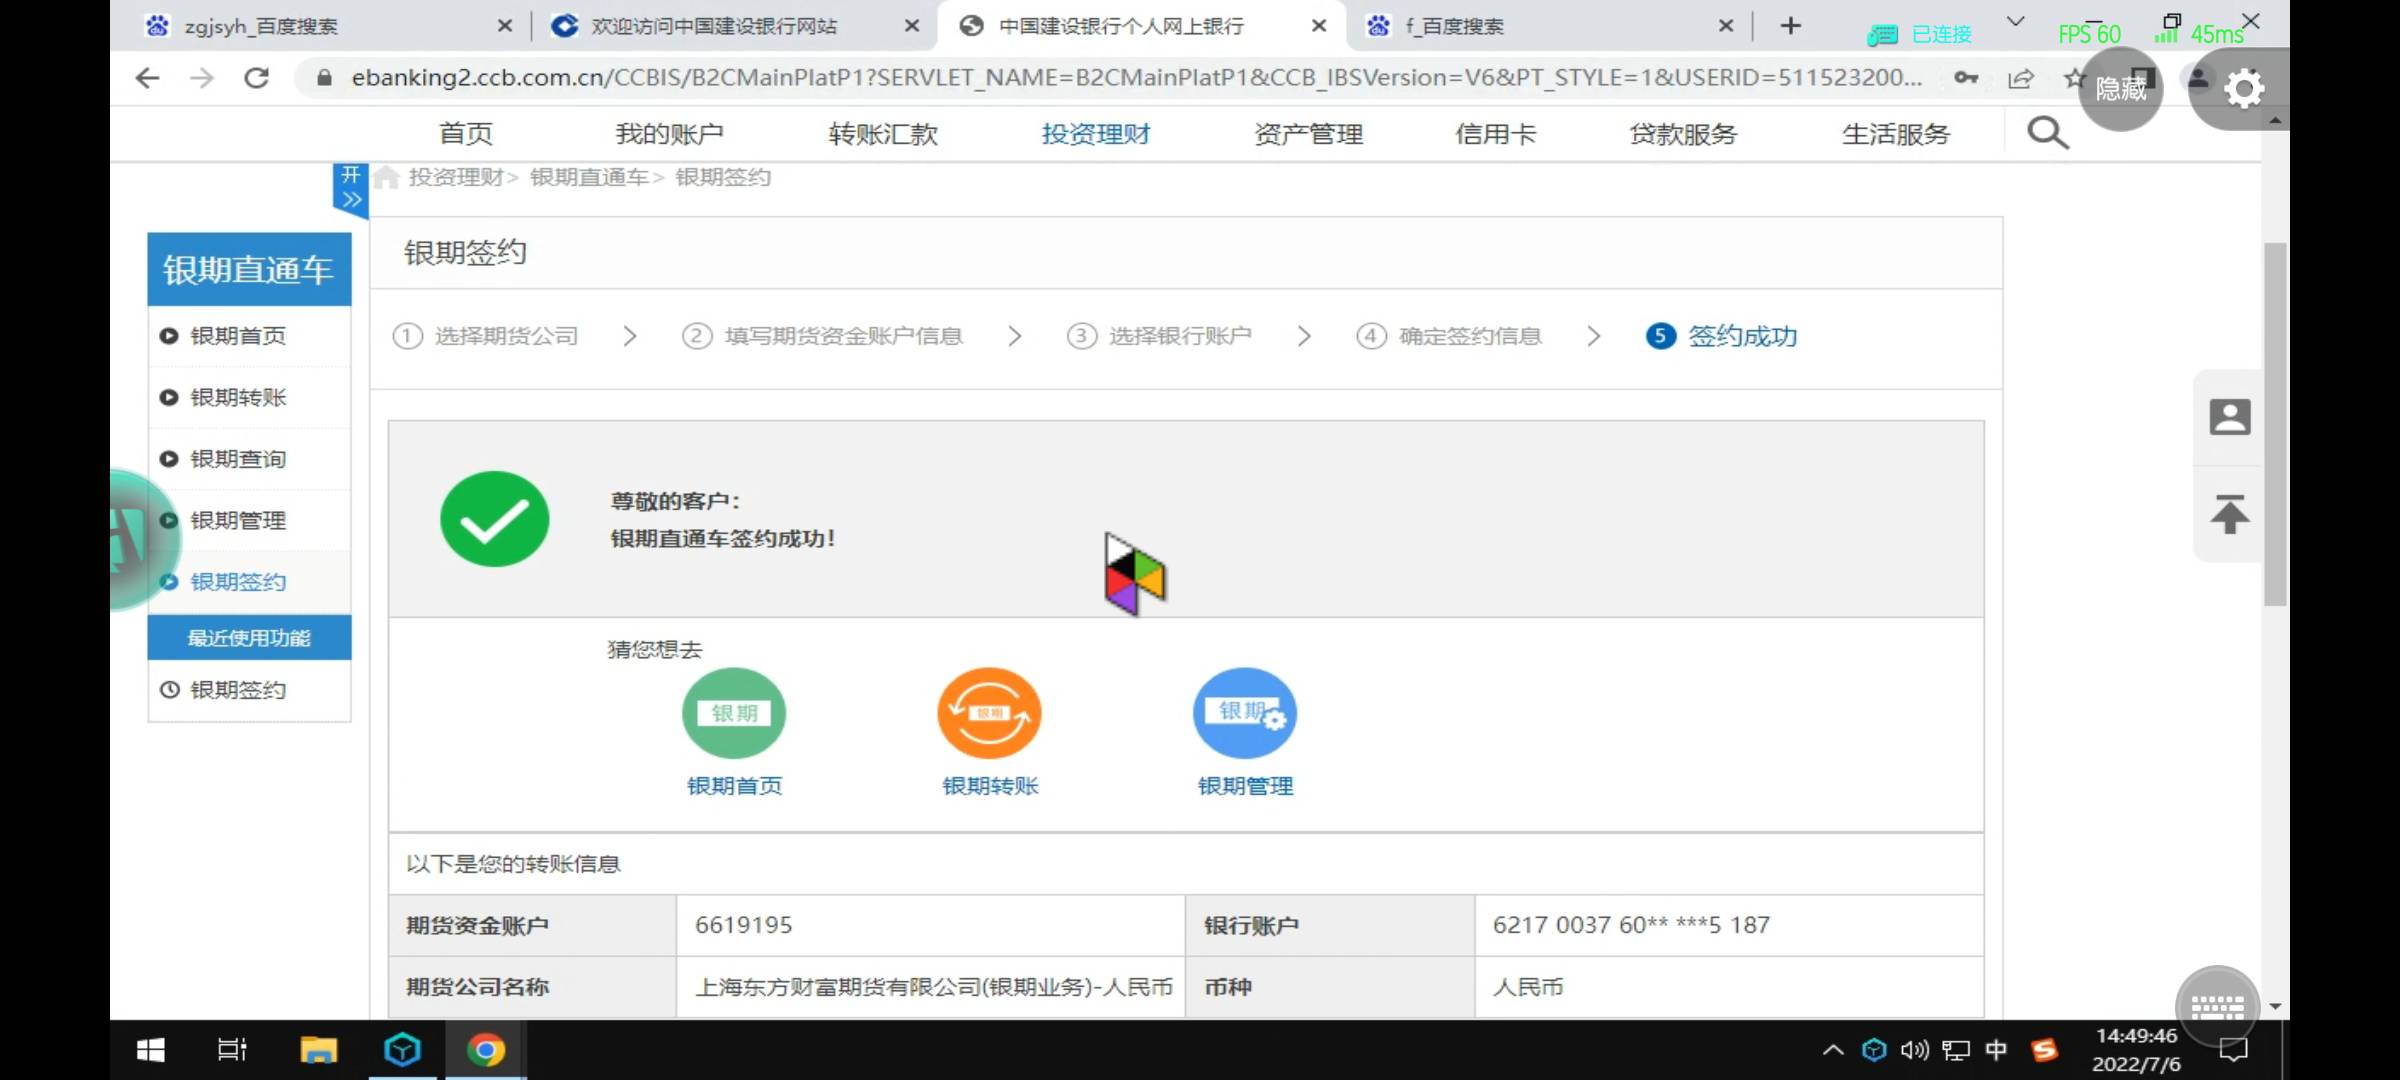Image resolution: width=2400 pixels, height=1080 pixels.
Task: Click the 银期首页 text link below green icon
Action: click(734, 786)
